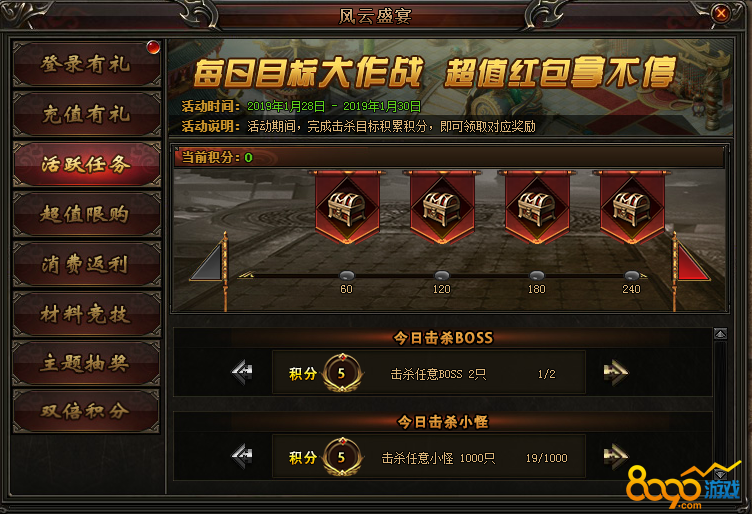Click the 积分 5 medal in BOSS task row
Image resolution: width=752 pixels, height=514 pixels.
pos(342,373)
